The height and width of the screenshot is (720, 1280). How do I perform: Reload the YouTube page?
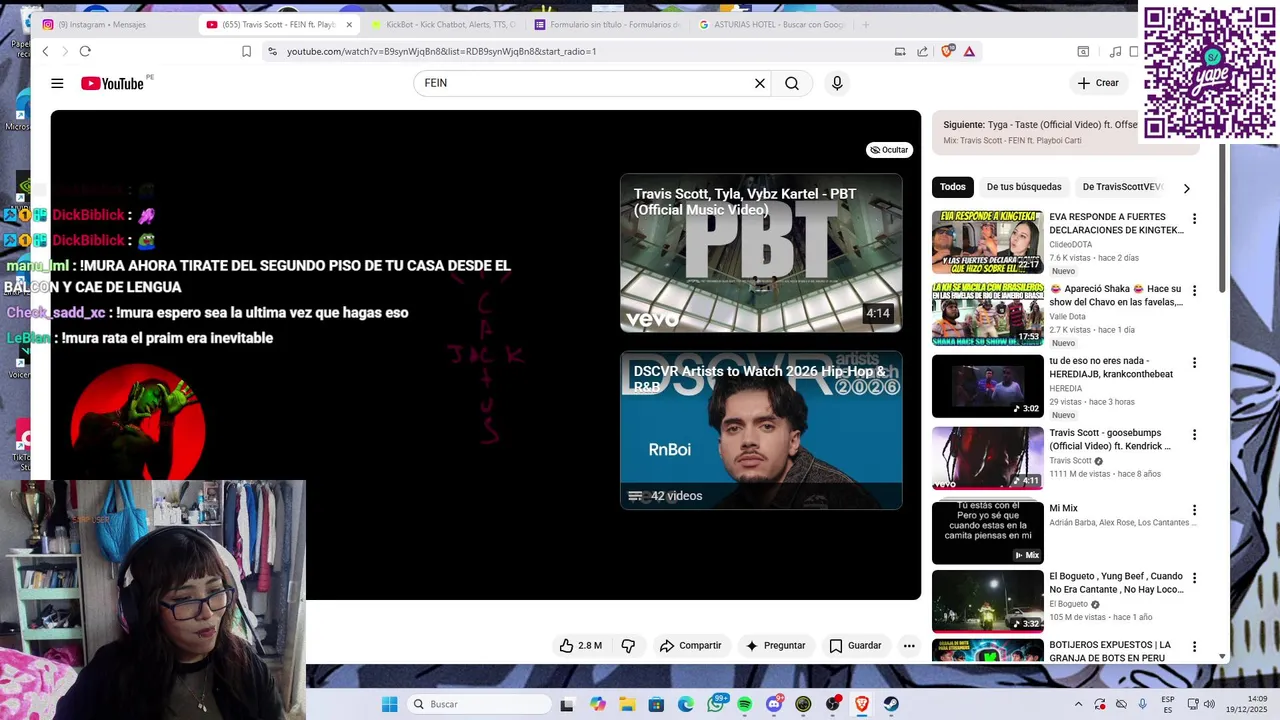(85, 51)
